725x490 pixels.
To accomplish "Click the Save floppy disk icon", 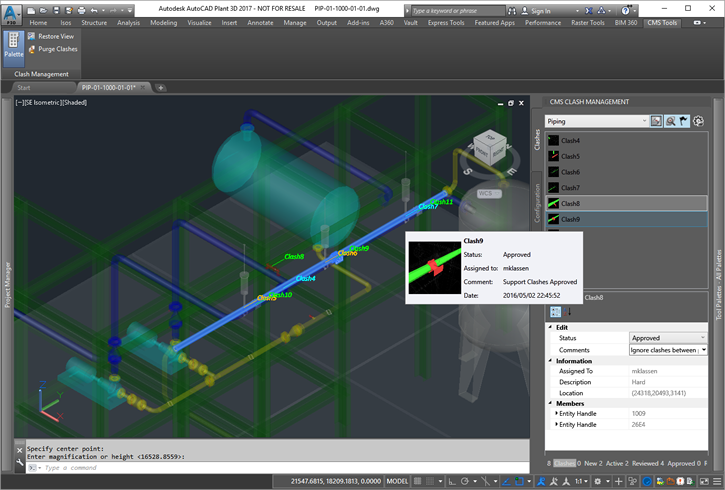I will tap(56, 10).
